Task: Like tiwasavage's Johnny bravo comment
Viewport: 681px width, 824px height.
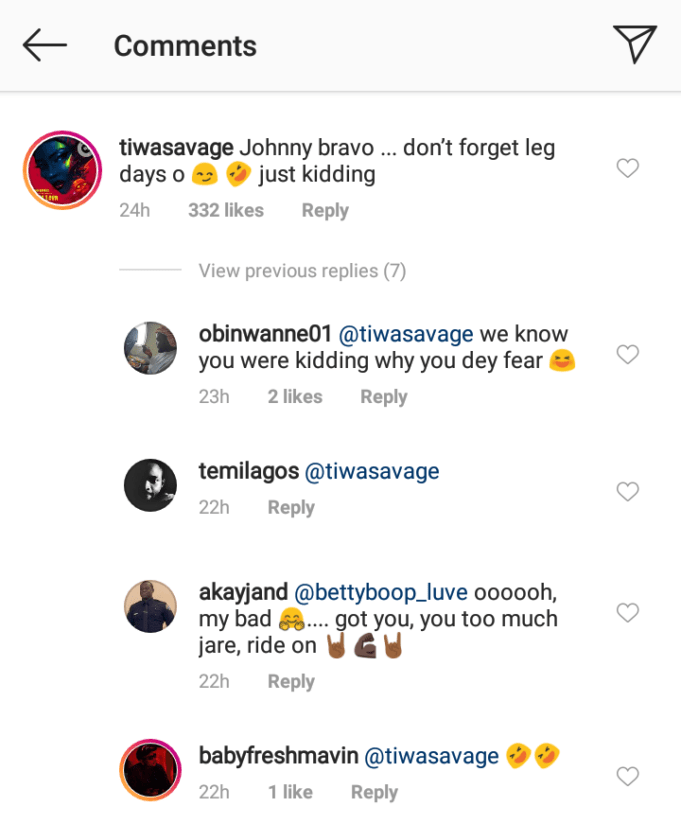Action: 627,169
